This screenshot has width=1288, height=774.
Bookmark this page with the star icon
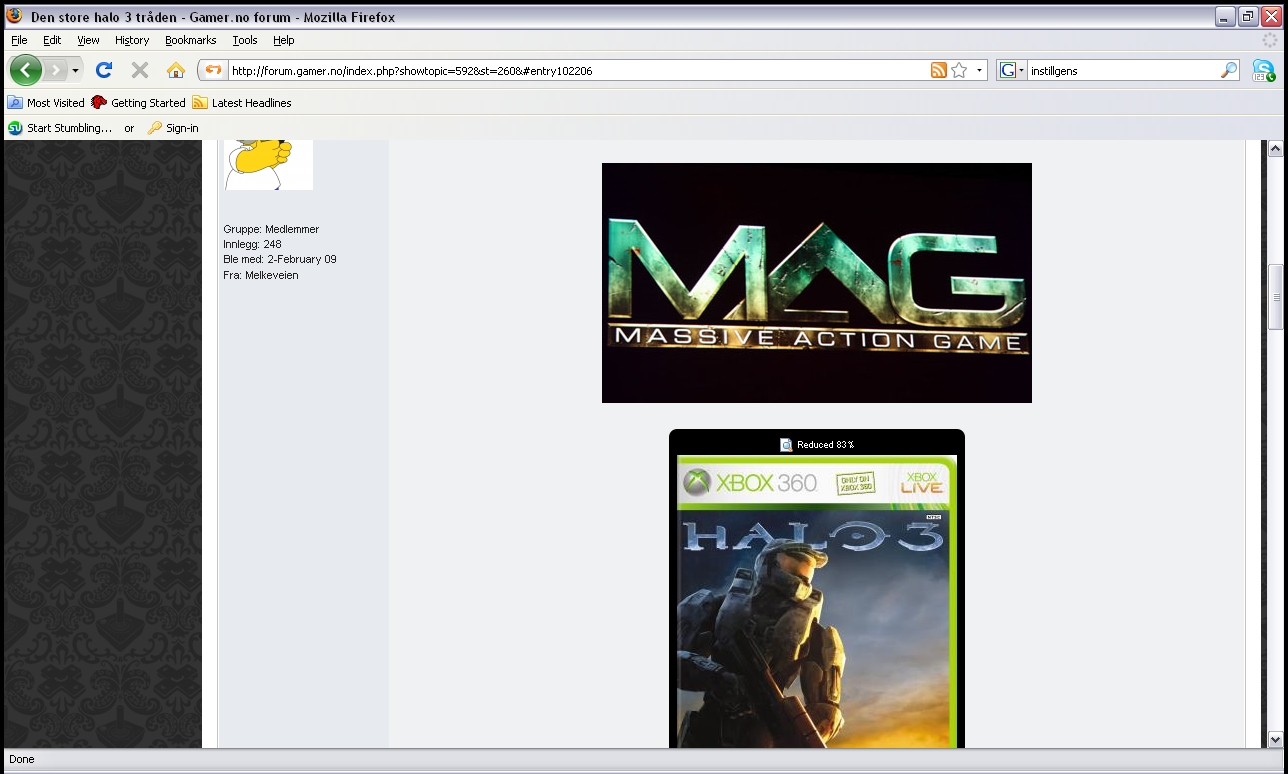(959, 70)
